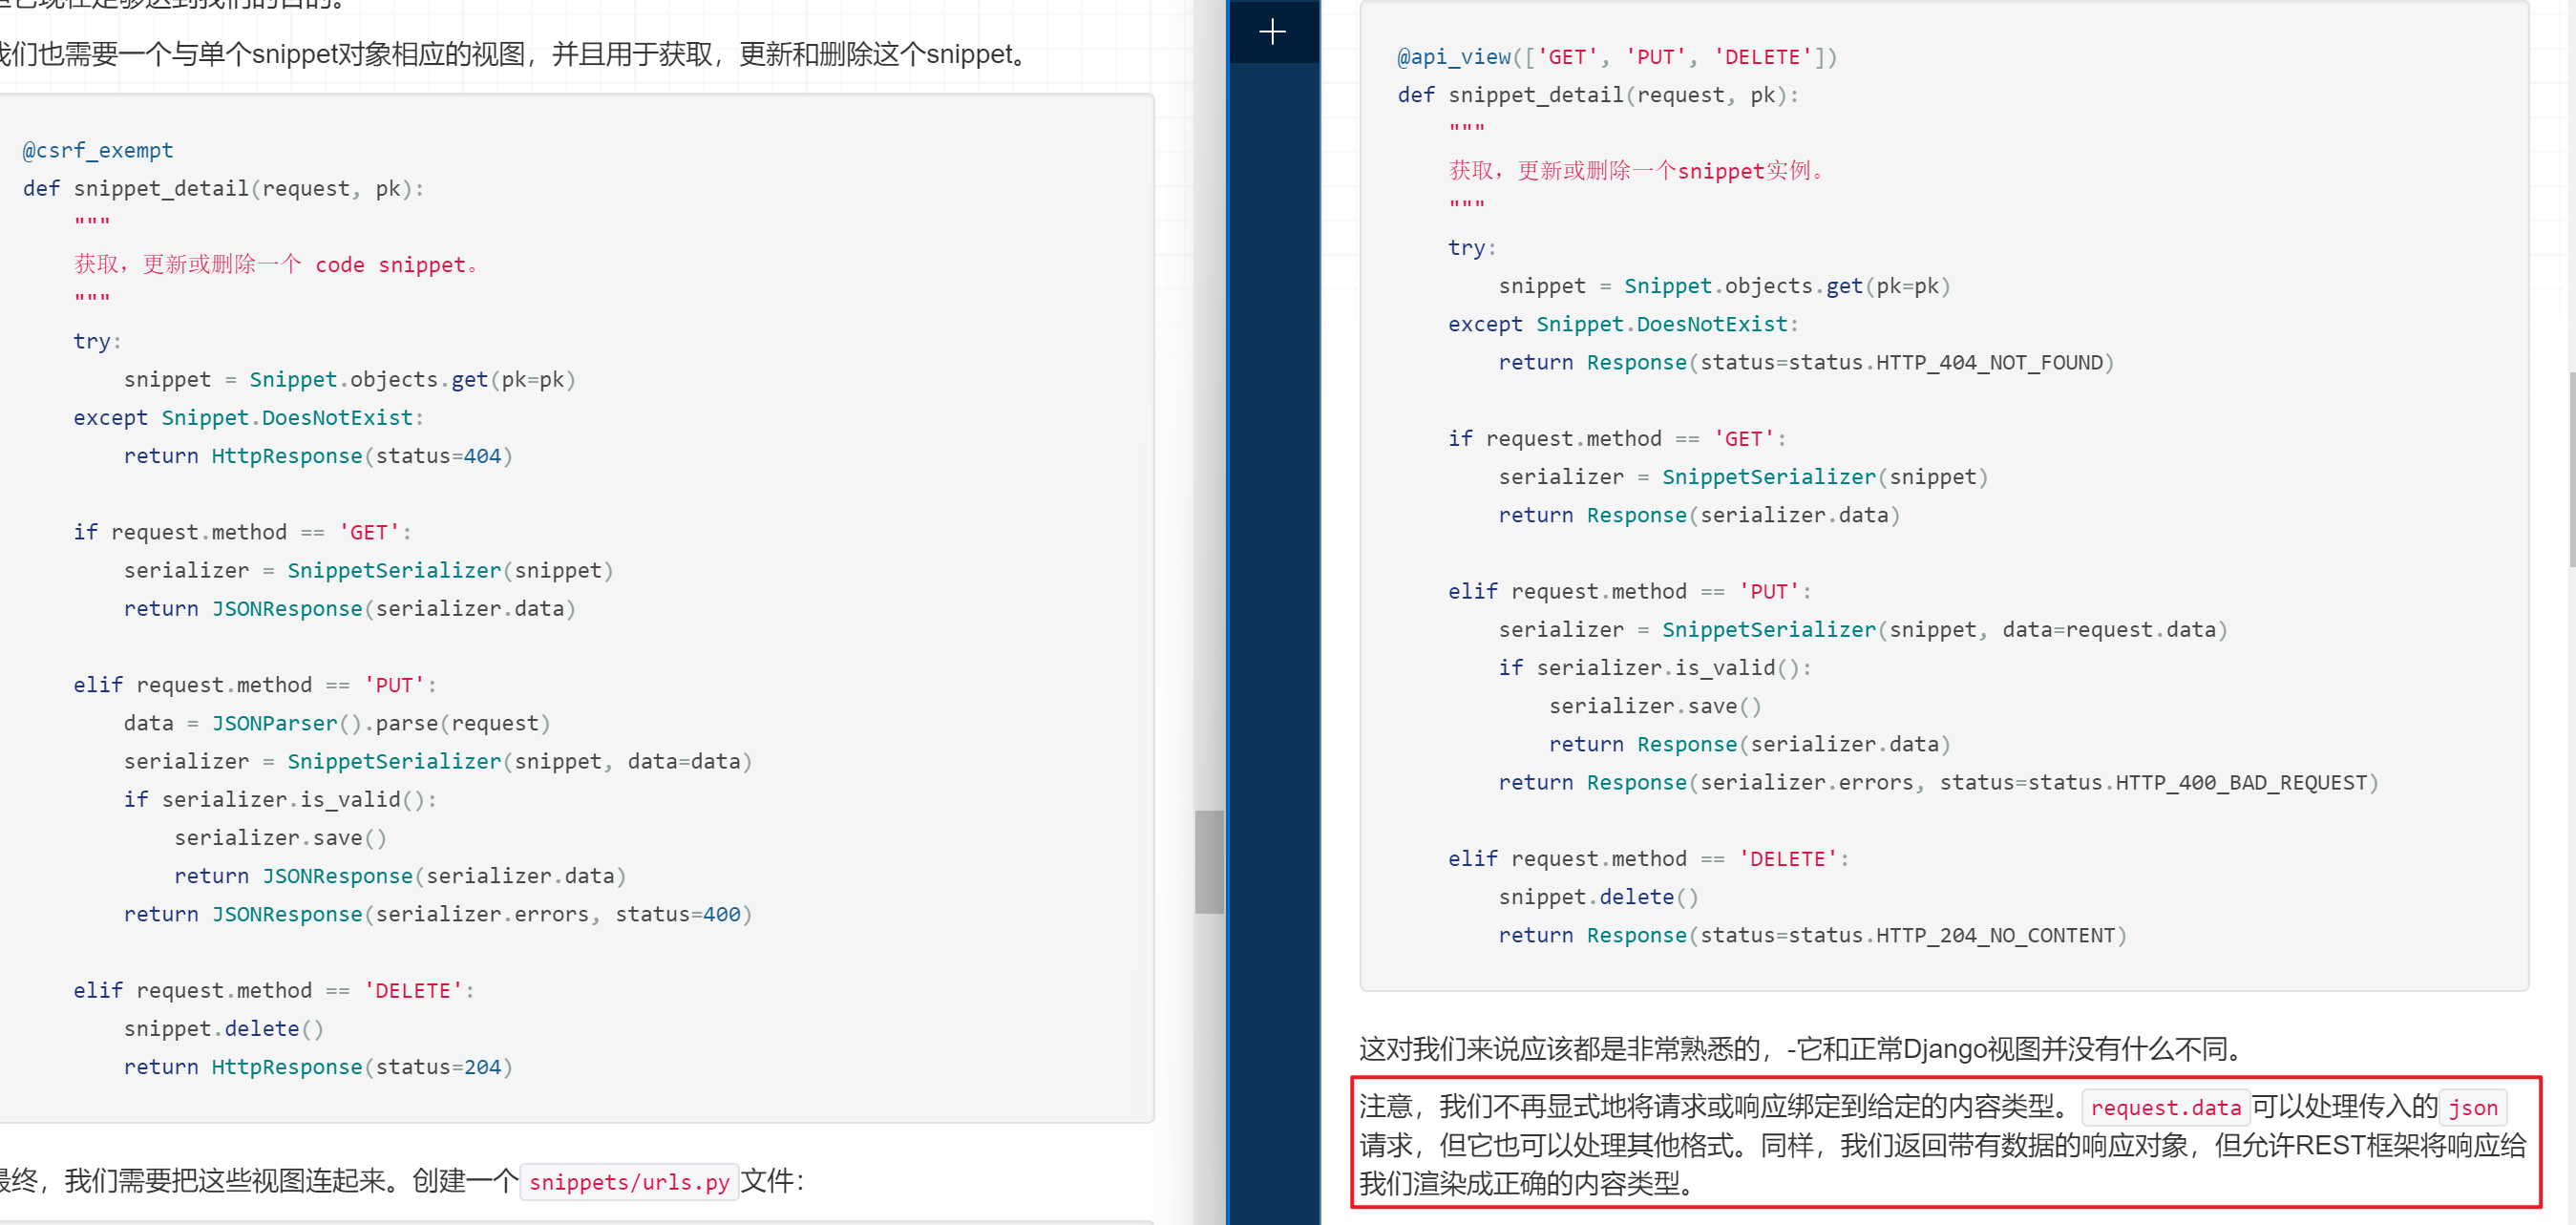Click the json inline code tag

coord(2472,1107)
